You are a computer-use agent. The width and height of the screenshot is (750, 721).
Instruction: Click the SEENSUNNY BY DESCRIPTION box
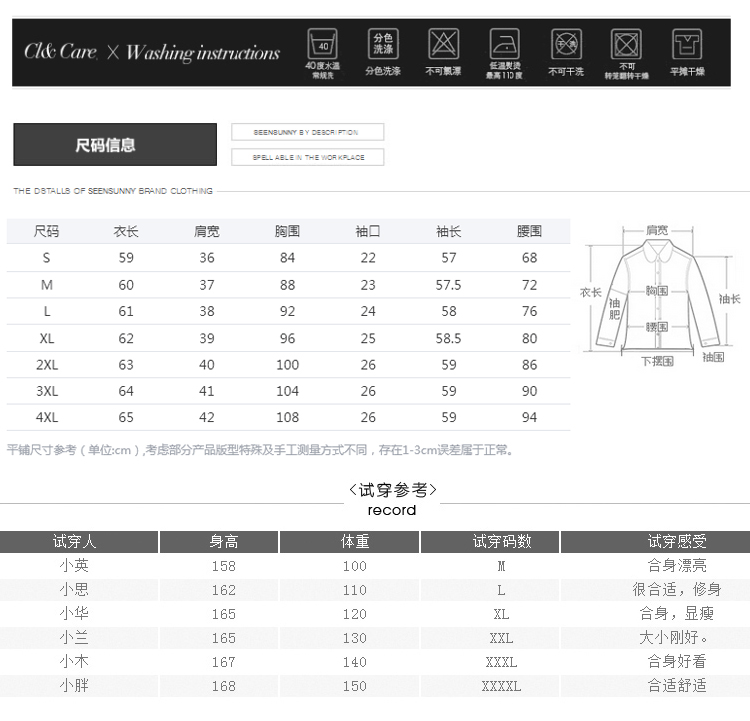[308, 132]
